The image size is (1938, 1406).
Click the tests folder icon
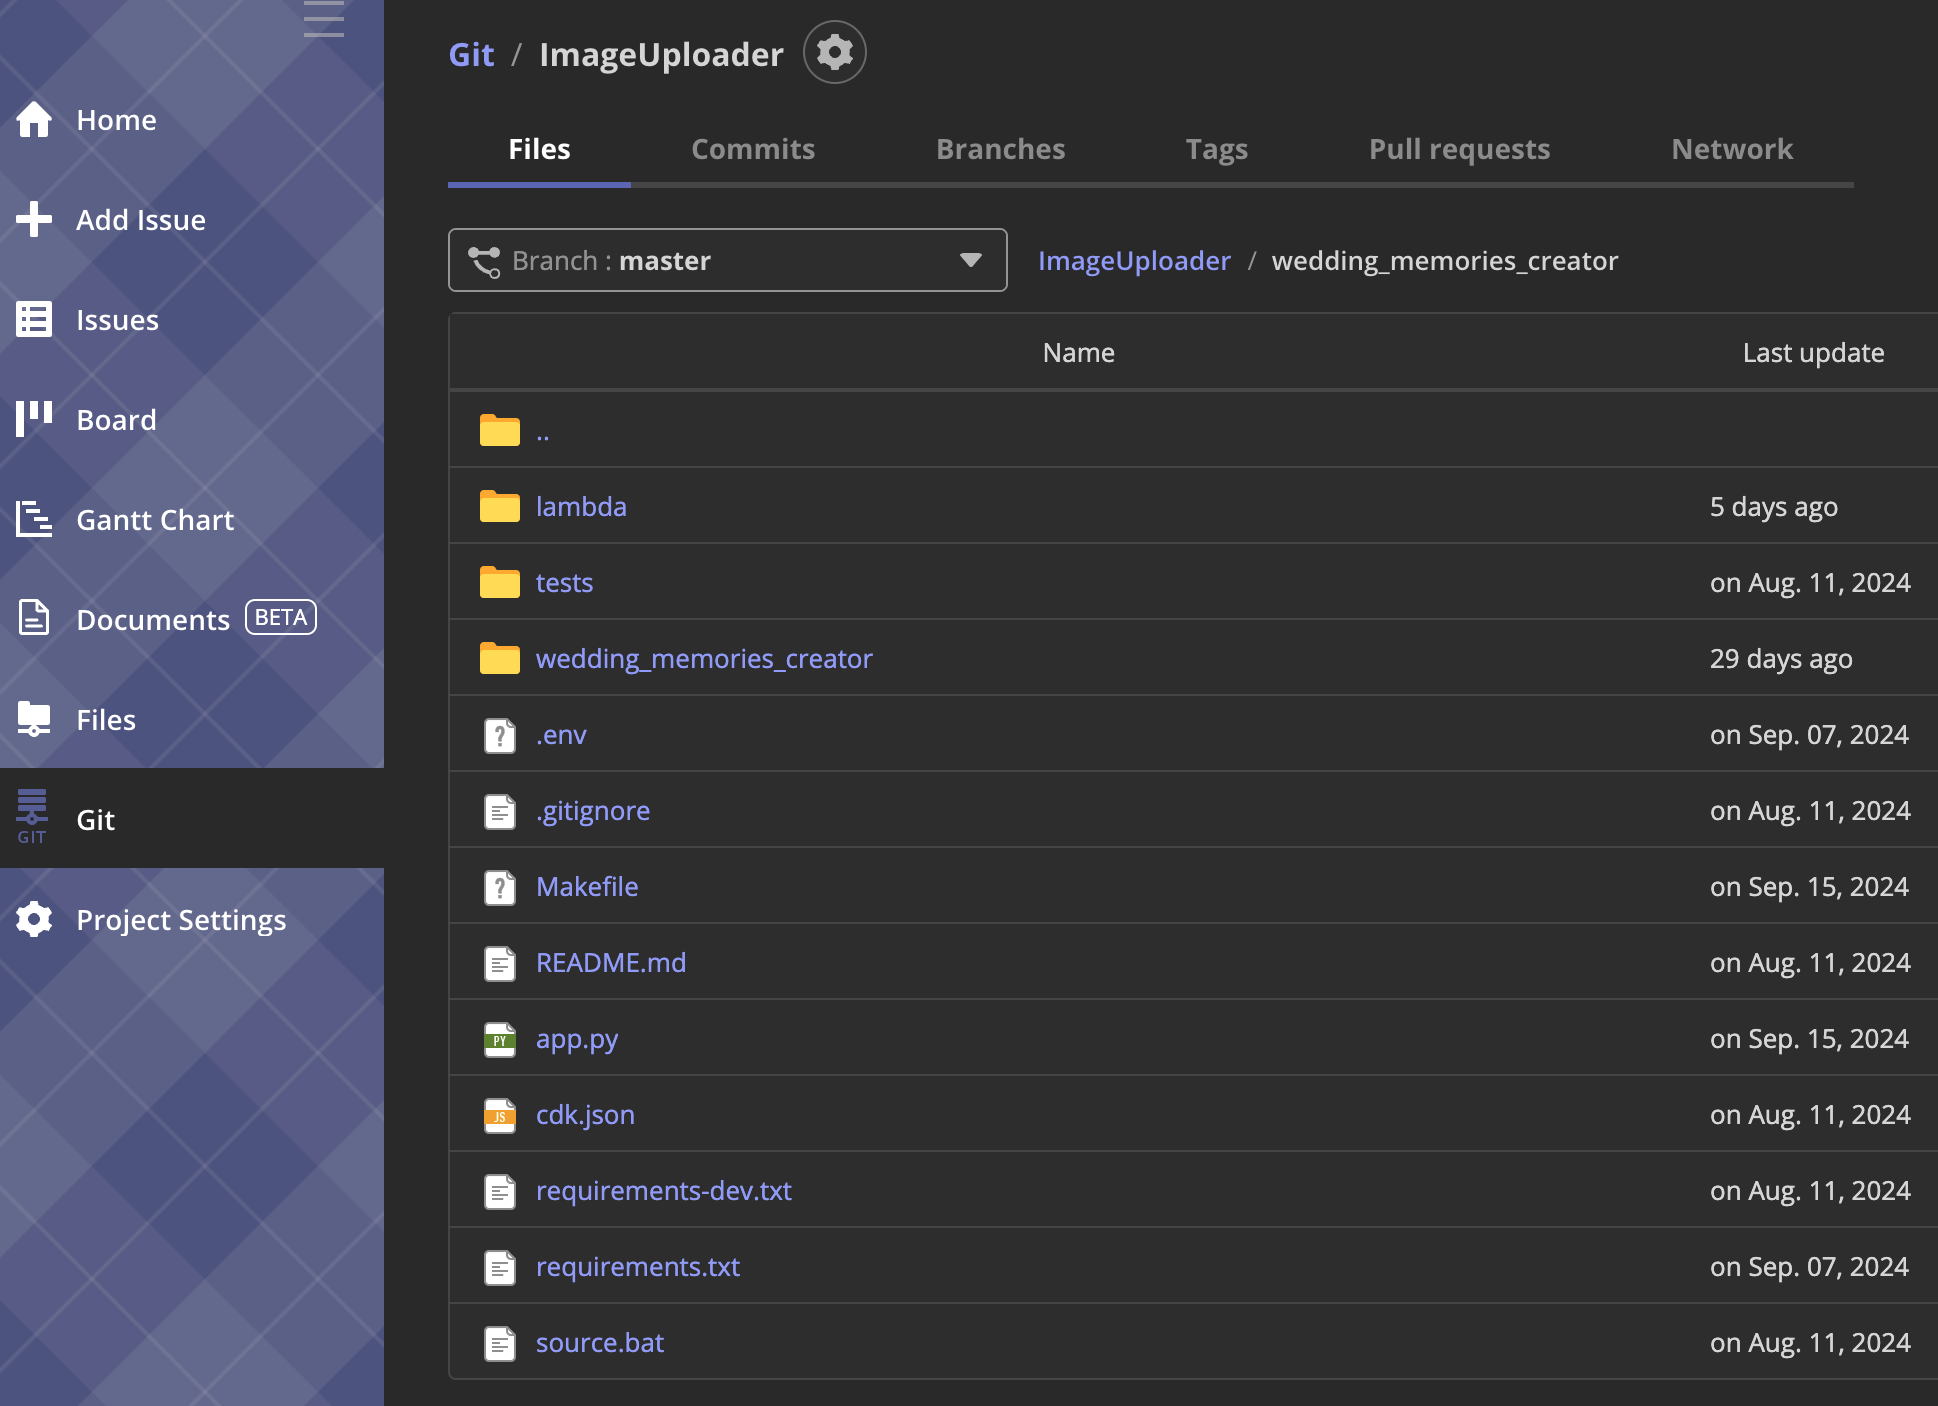pyautogui.click(x=500, y=582)
